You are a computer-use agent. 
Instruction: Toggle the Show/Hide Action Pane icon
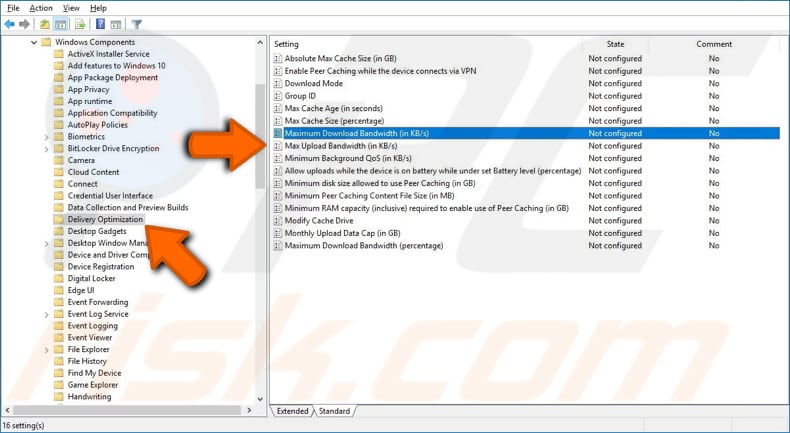point(116,24)
